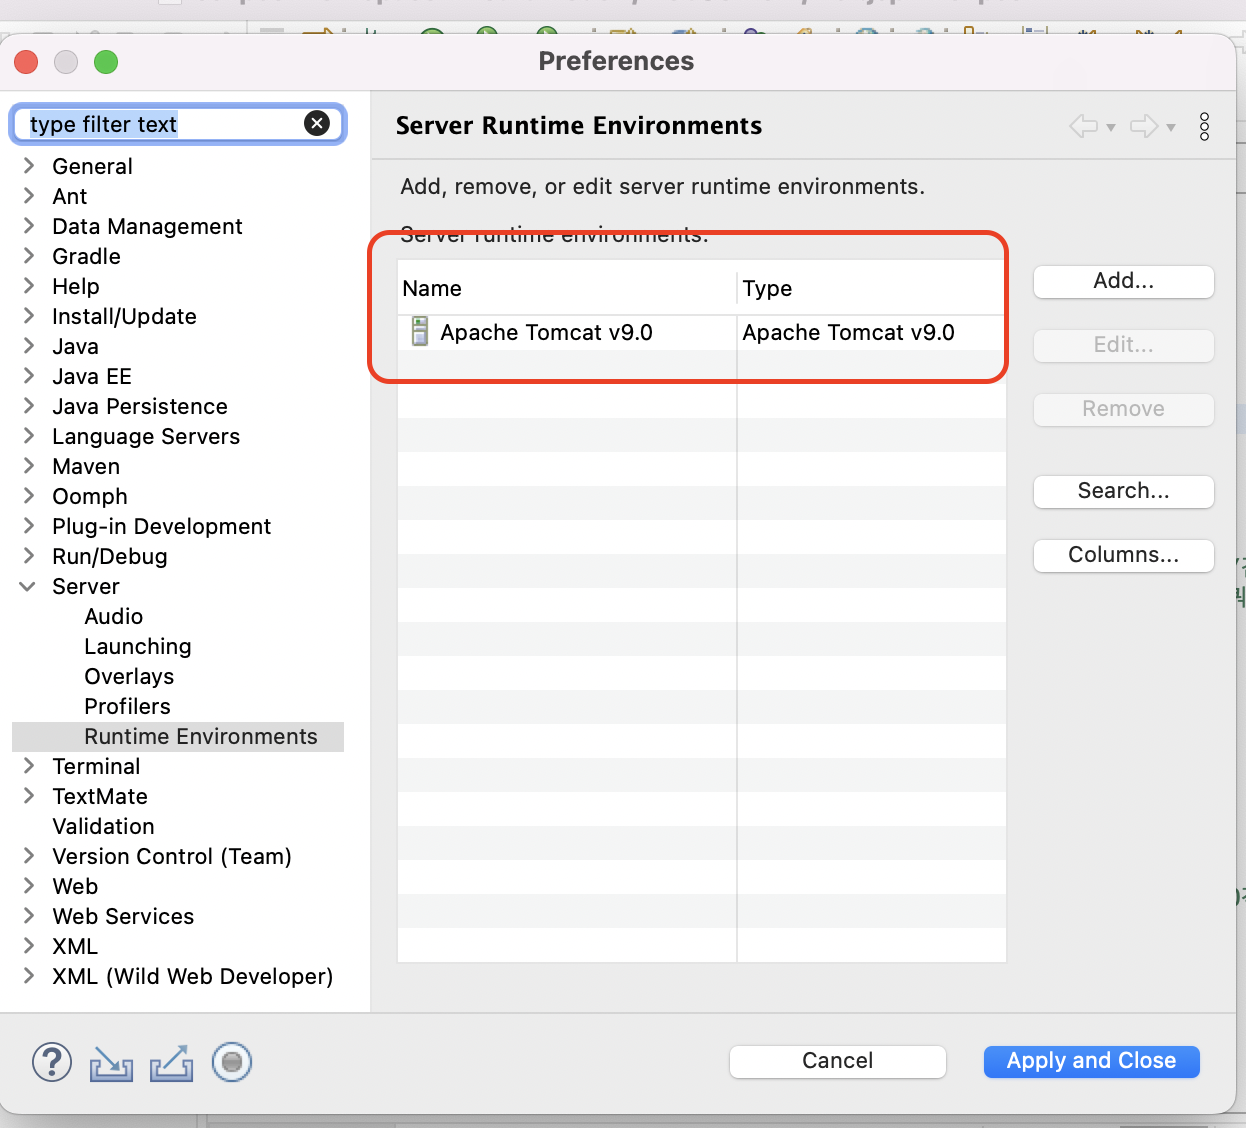
Task: Expand the Version Control (Team) node
Action: 29,855
